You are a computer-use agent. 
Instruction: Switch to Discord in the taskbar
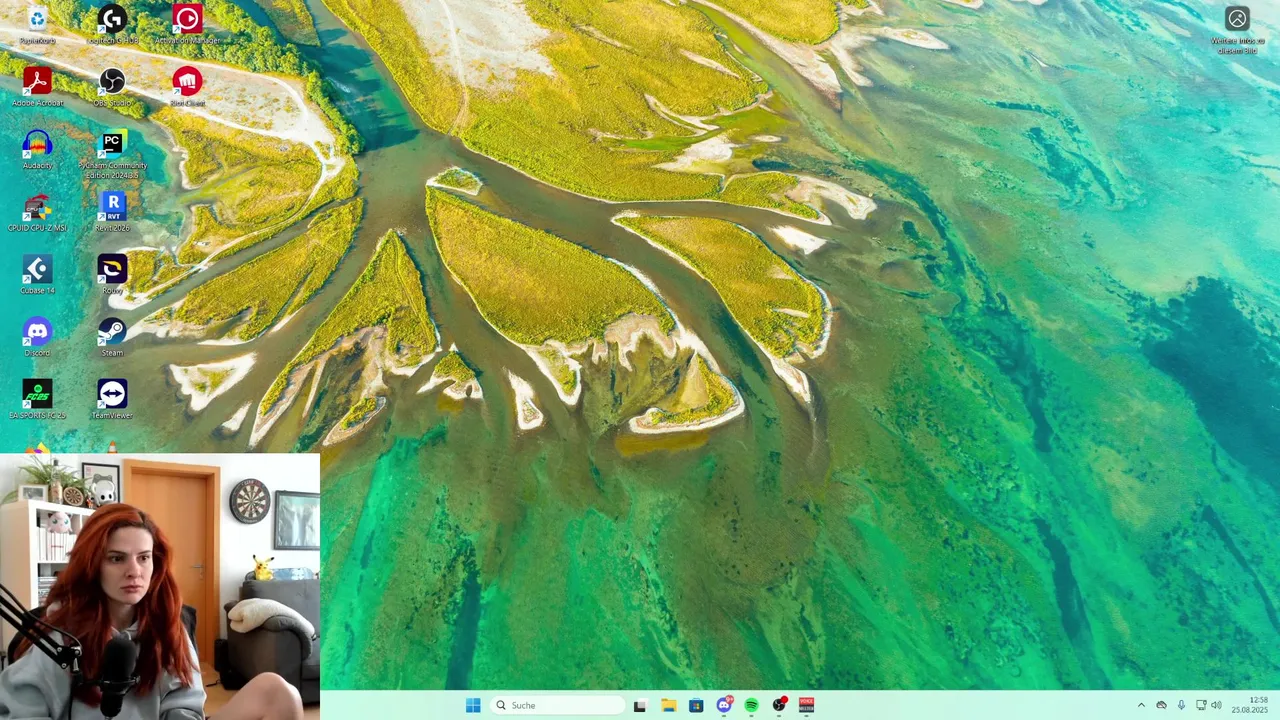click(724, 705)
